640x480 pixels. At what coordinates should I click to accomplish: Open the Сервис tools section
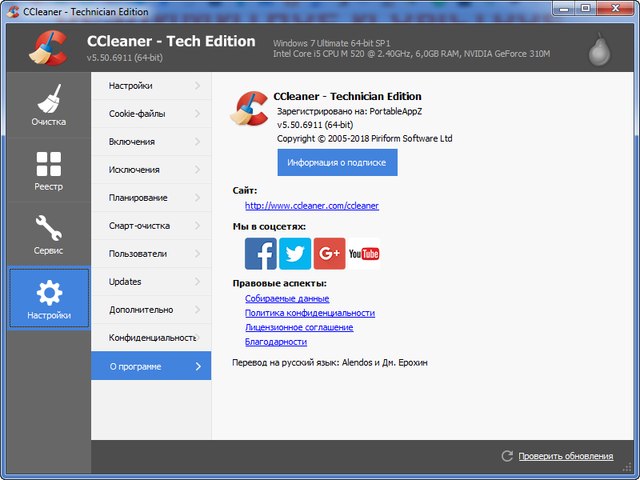point(48,235)
